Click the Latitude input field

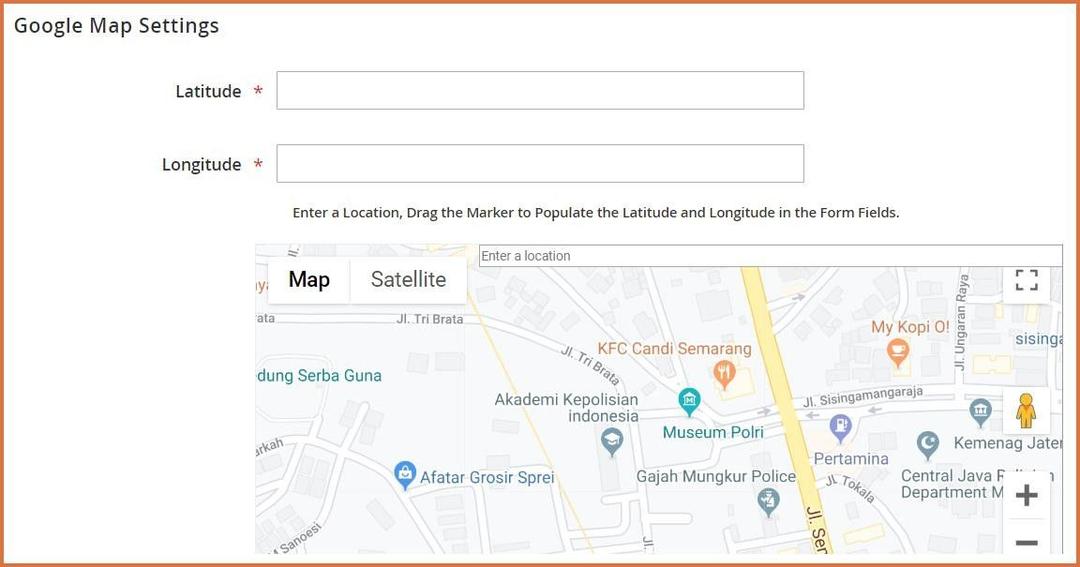click(540, 90)
